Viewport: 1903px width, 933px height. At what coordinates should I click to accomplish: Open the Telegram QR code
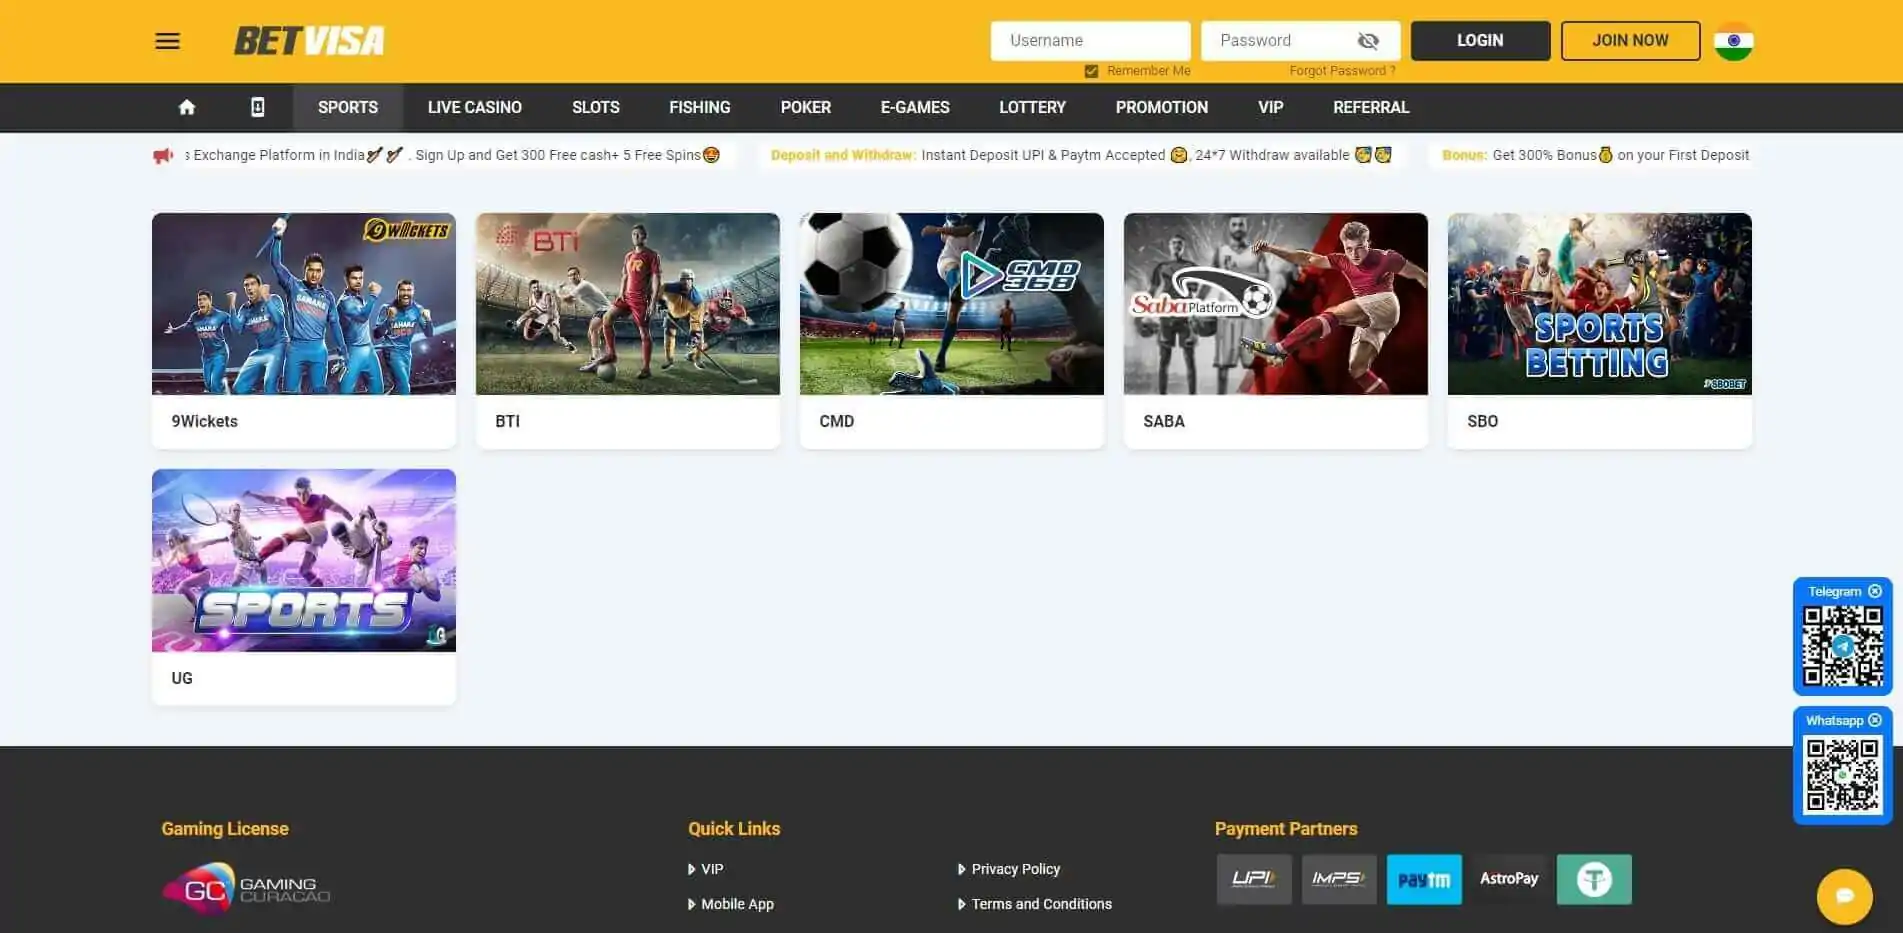(x=1842, y=646)
